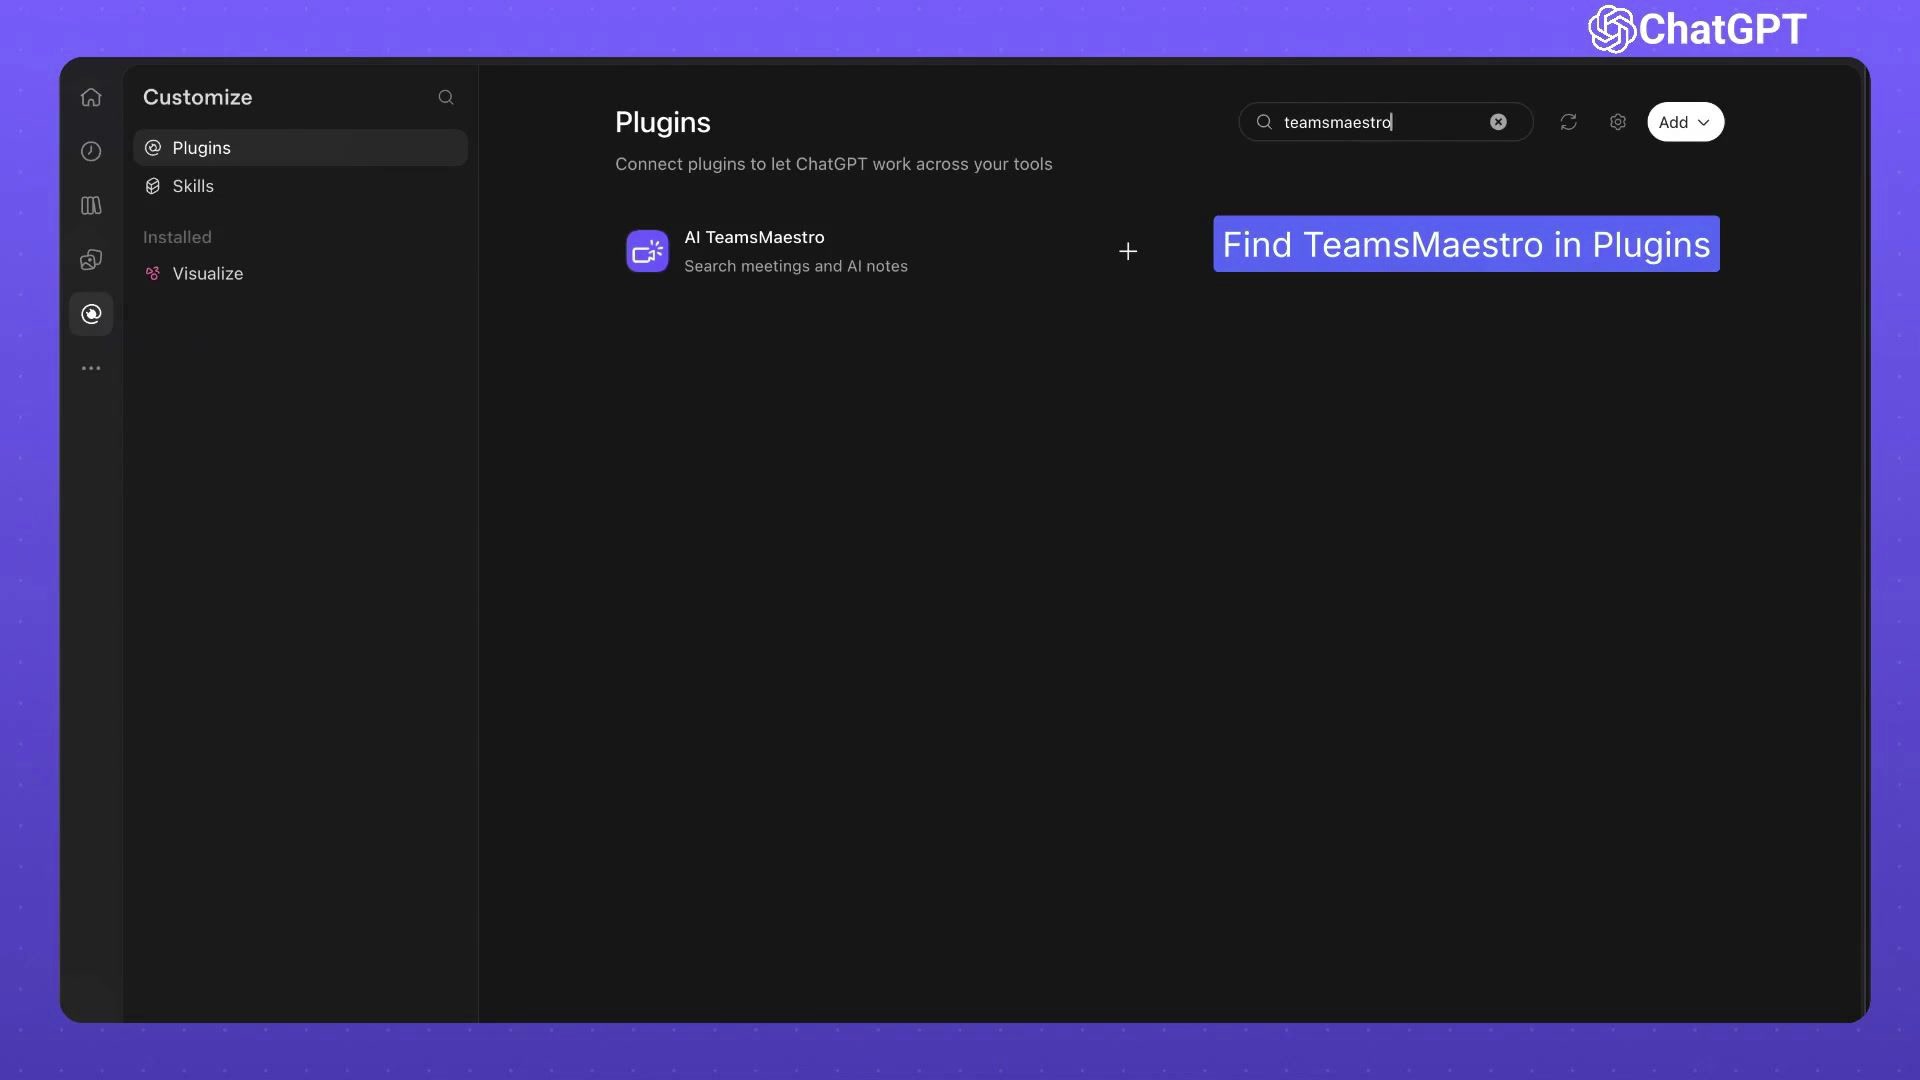Open the history clock icon
This screenshot has height=1080, width=1920.
pyautogui.click(x=91, y=151)
